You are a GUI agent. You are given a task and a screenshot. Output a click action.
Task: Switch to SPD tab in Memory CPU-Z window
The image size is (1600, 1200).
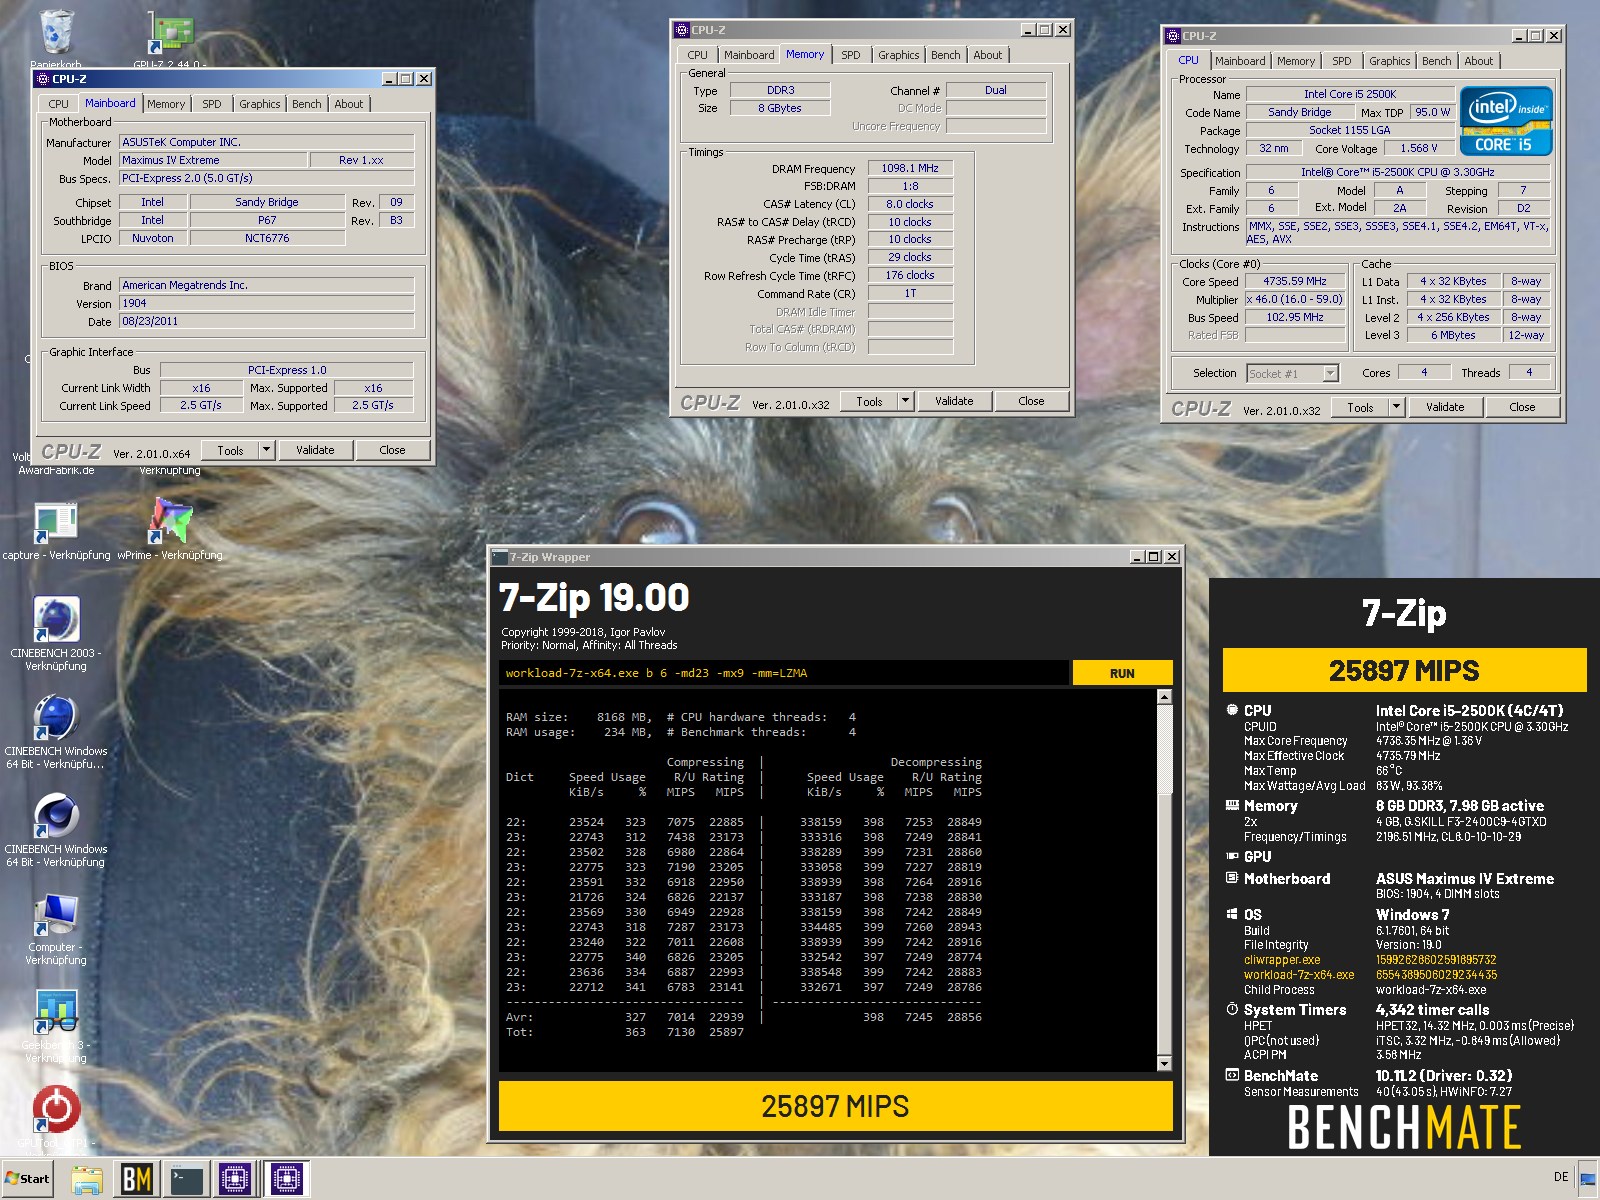(851, 55)
